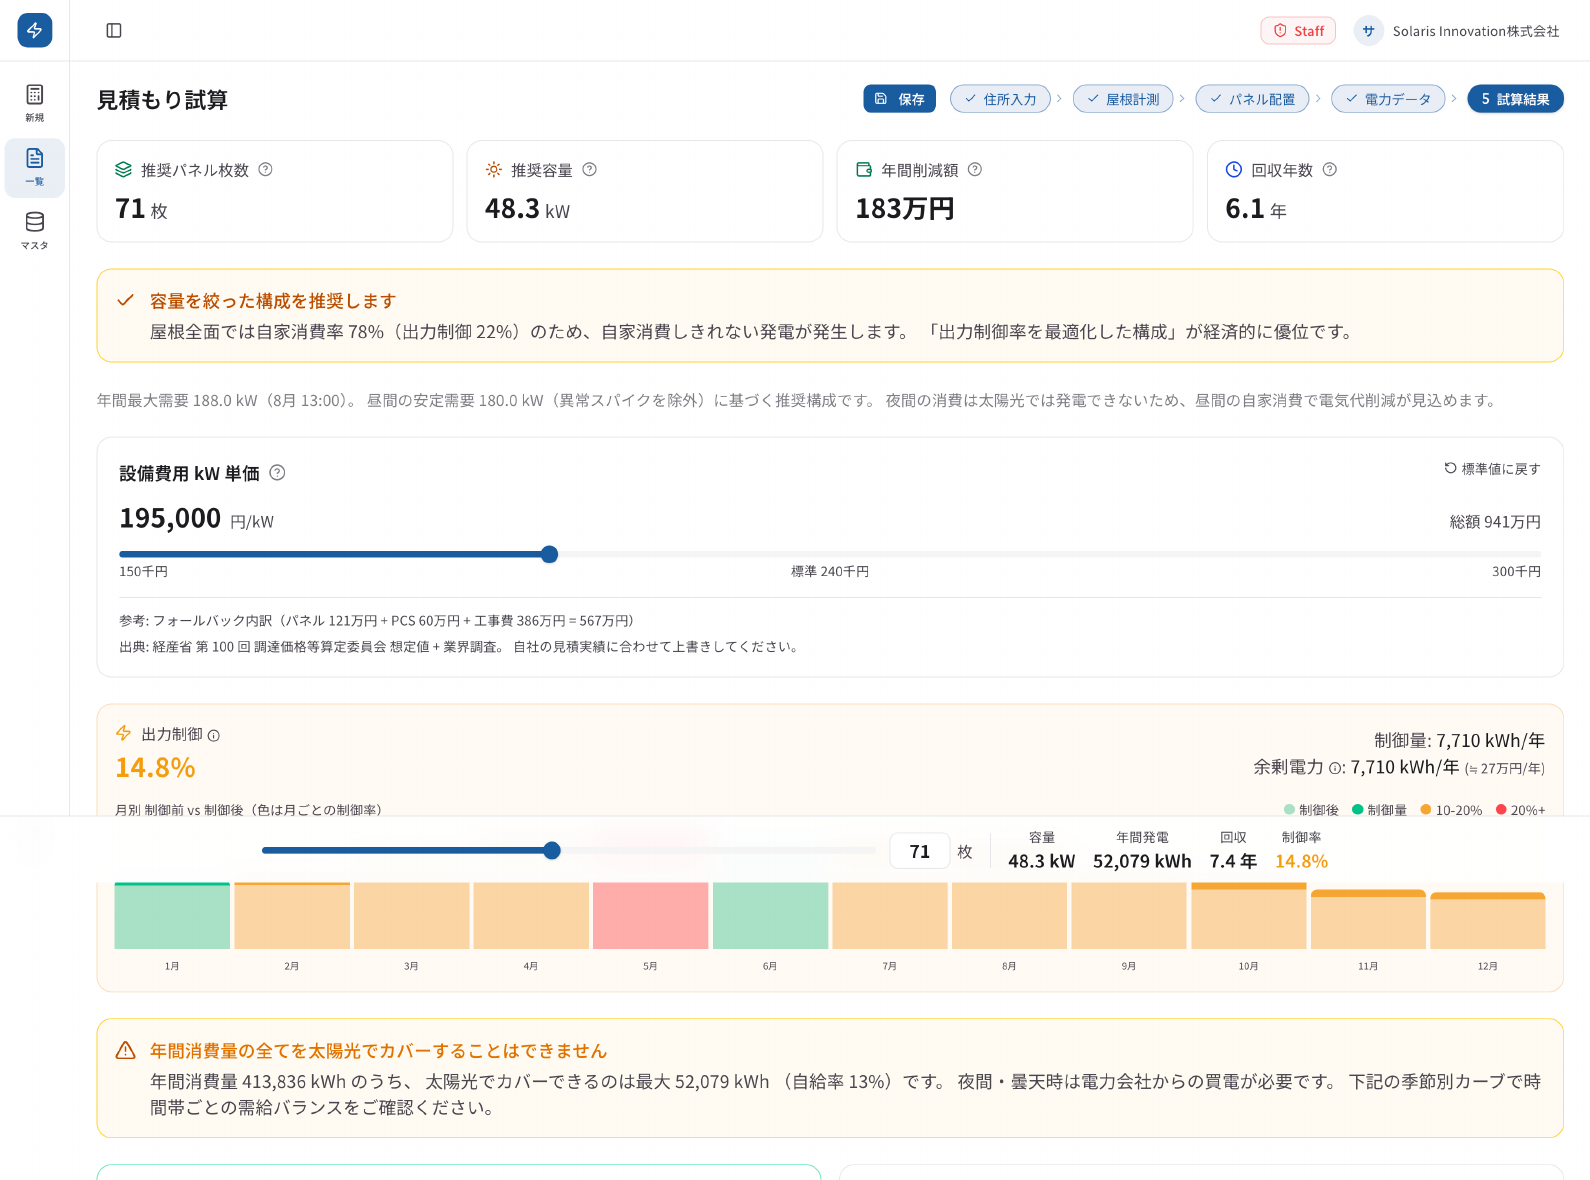Click the 見積もり試算 page title
The image size is (1590, 1180).
point(162,100)
